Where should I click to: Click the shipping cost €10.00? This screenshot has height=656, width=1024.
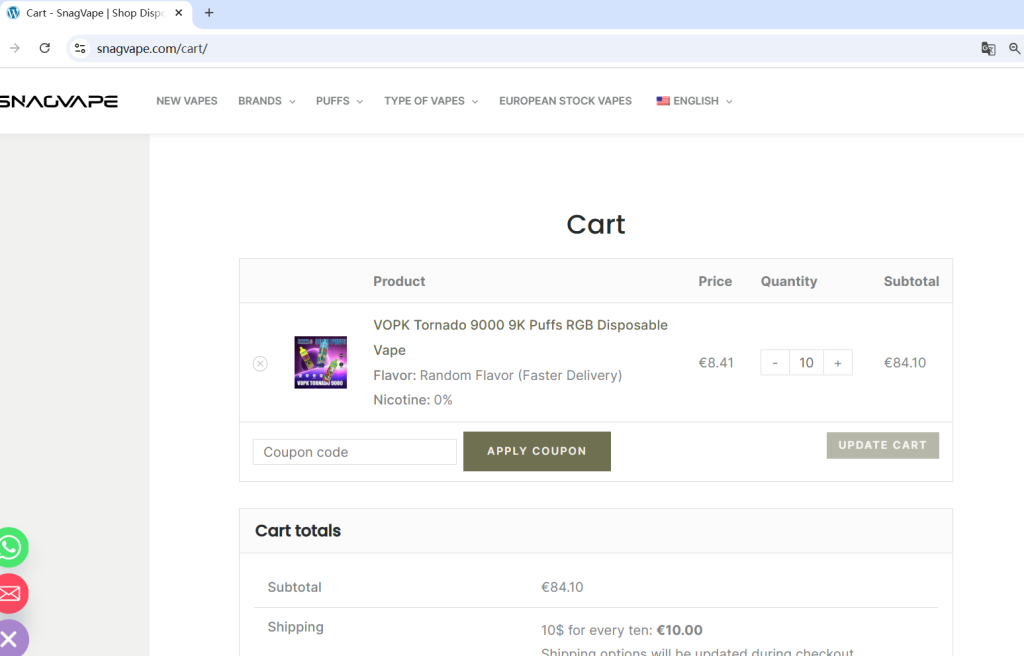tap(679, 630)
